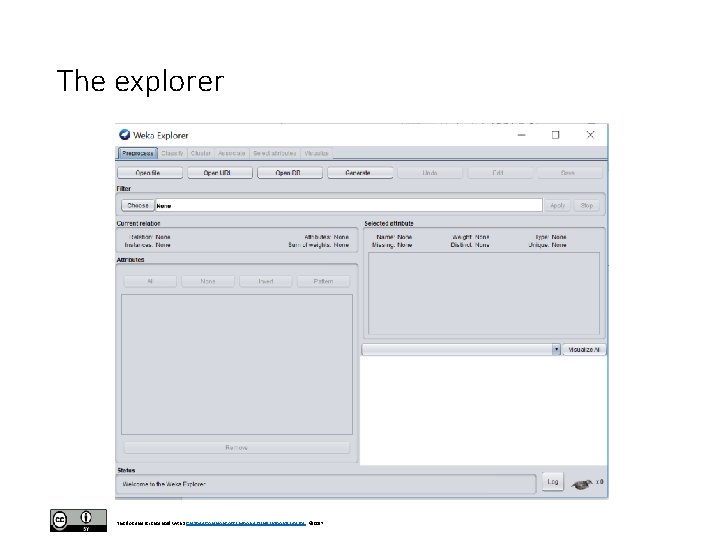This screenshot has width=720, height=540.
Task: Open the class attribute dropdown arrow
Action: pos(556,349)
